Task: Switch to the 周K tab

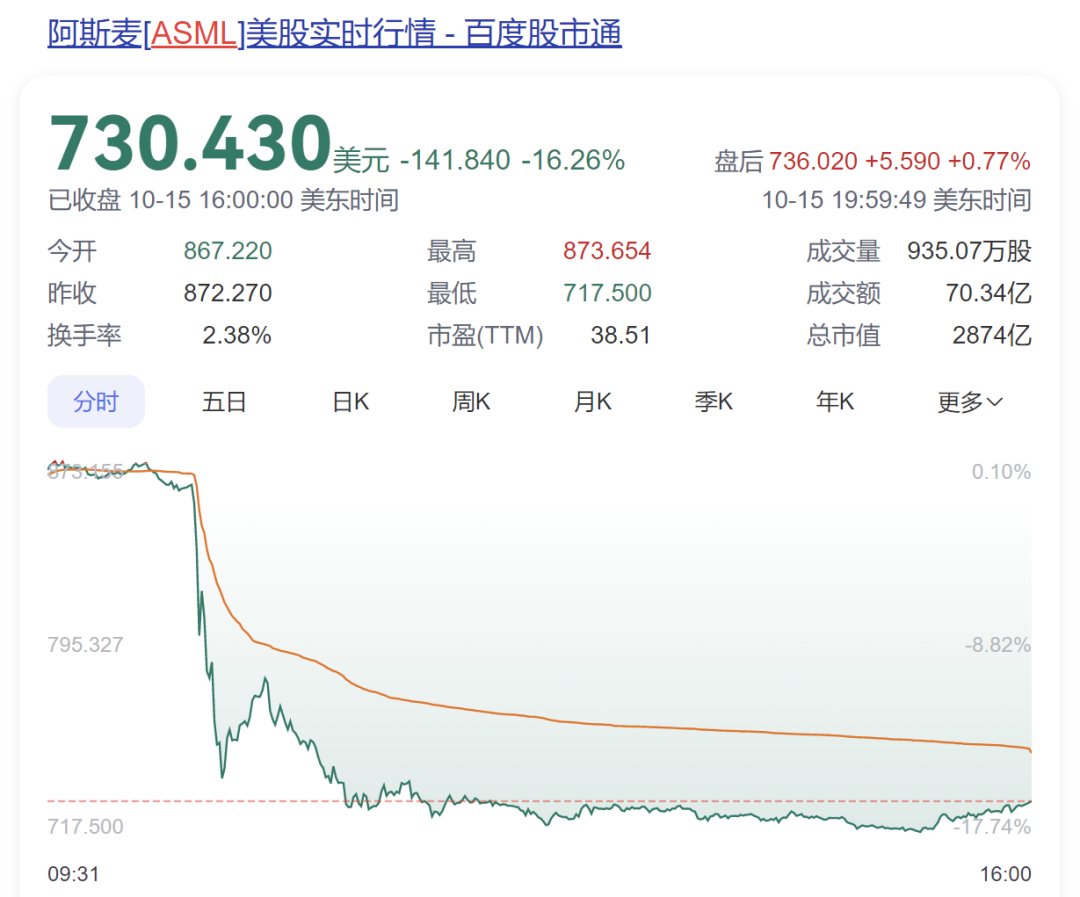Action: pyautogui.click(x=470, y=400)
